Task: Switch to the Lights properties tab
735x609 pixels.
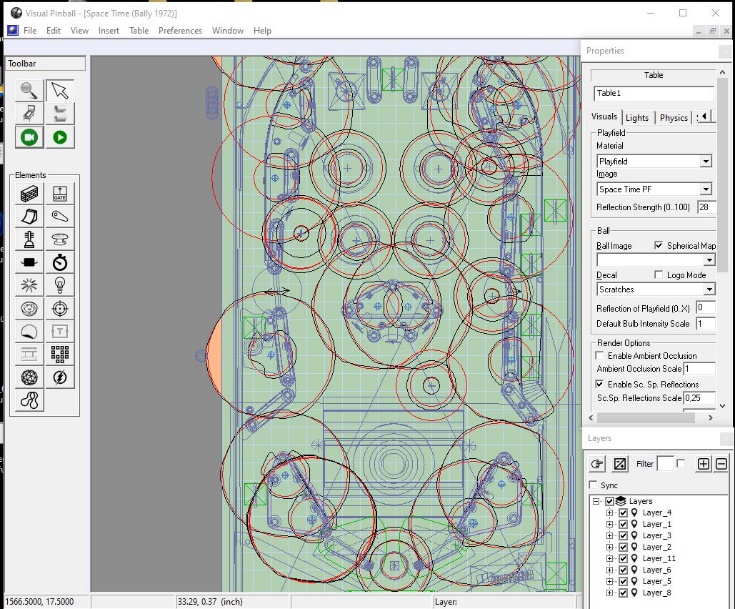Action: point(637,118)
